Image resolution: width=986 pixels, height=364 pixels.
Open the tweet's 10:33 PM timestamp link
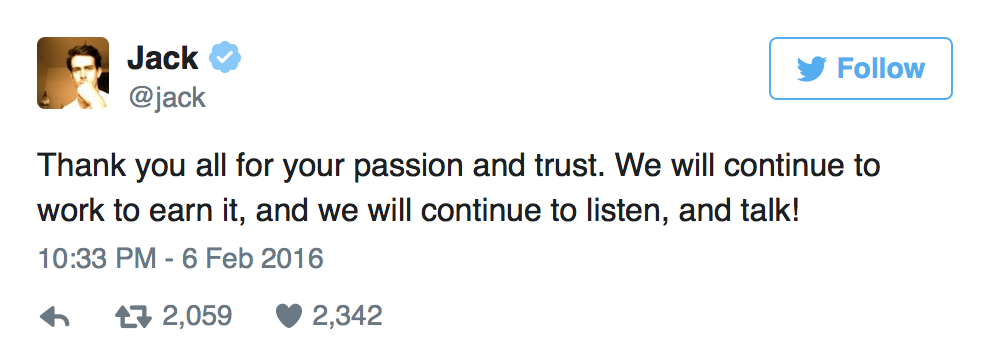(x=180, y=260)
